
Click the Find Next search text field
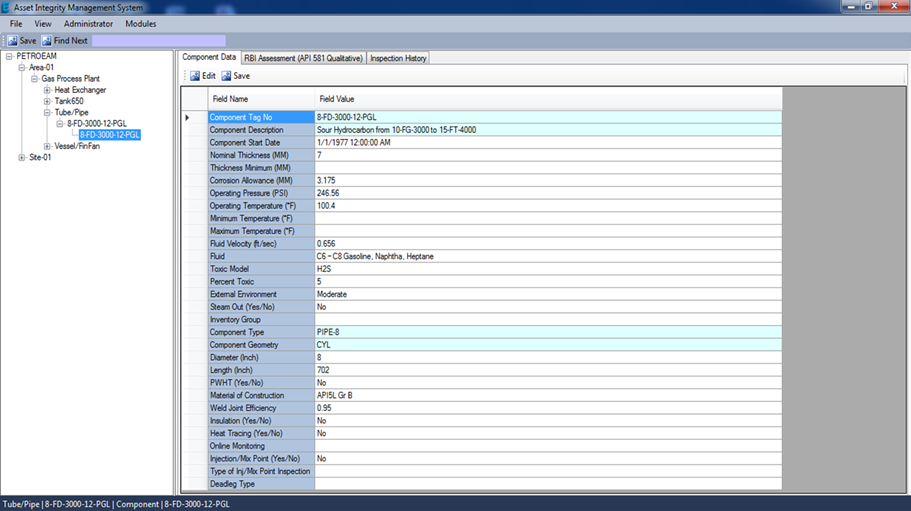[x=158, y=41]
